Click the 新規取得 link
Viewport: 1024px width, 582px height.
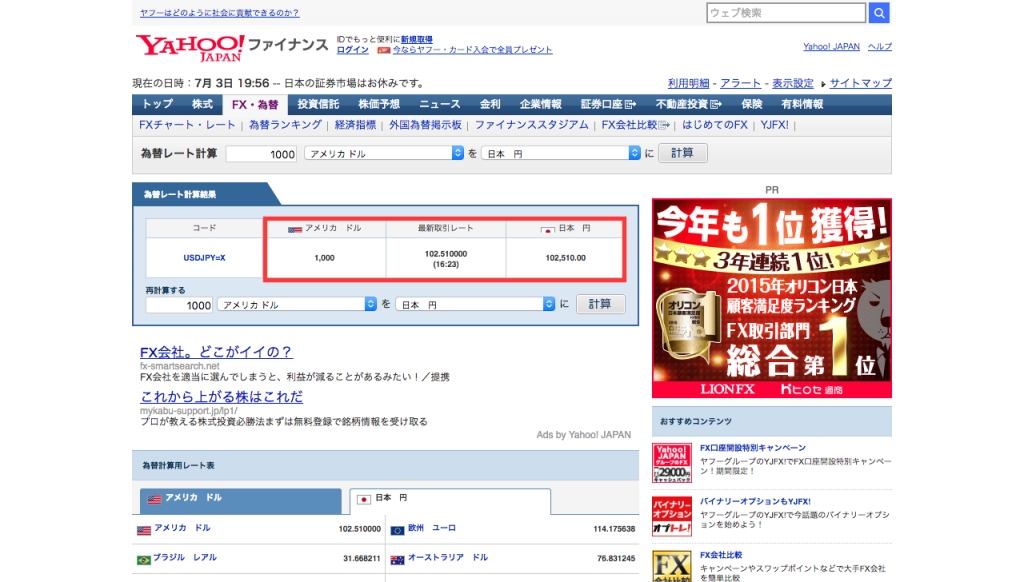pyautogui.click(x=417, y=40)
